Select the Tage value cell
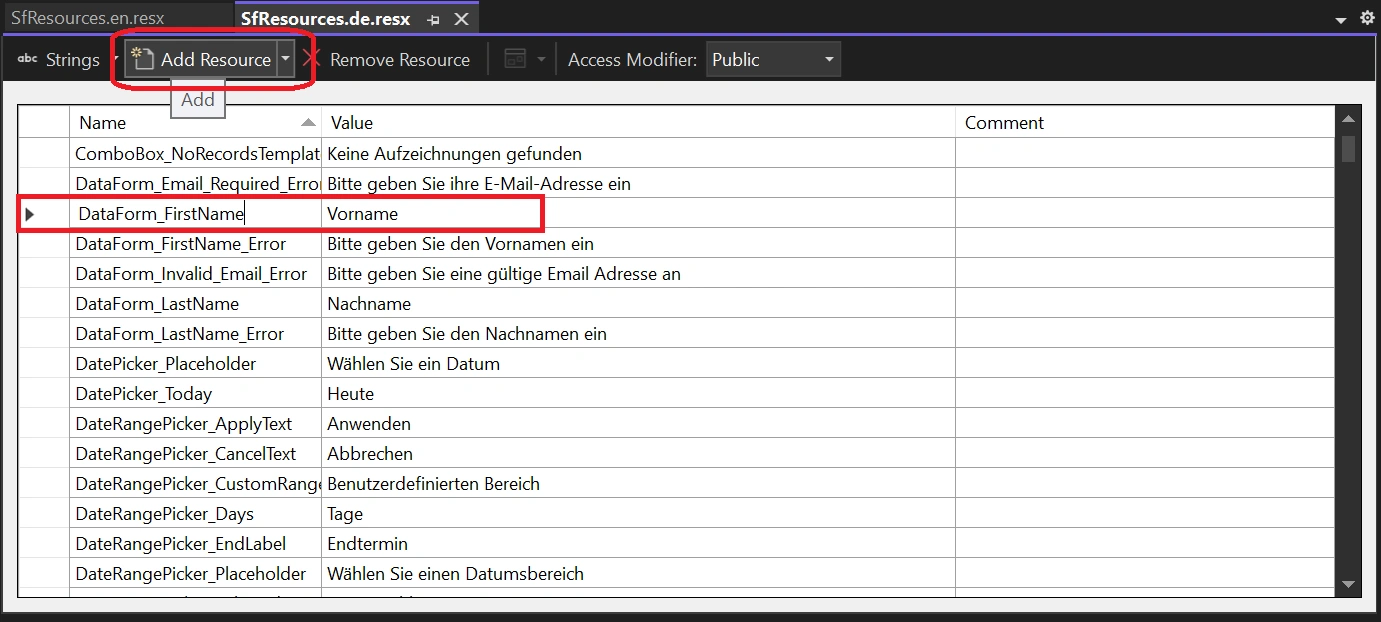The image size is (1381, 622). click(x=638, y=514)
